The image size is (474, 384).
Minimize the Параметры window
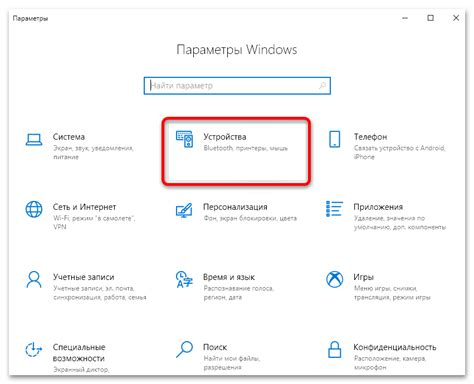click(405, 18)
